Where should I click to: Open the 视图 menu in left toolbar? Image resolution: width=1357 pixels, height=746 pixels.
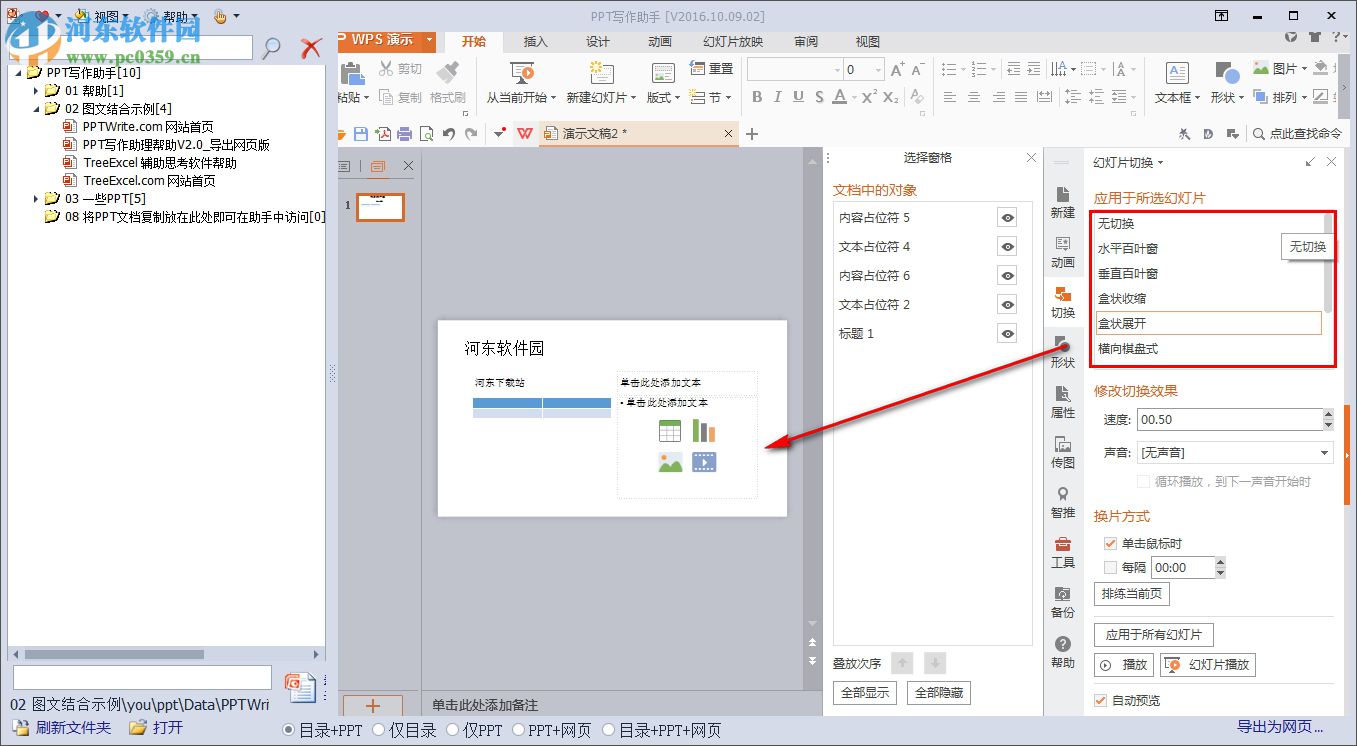tap(107, 17)
